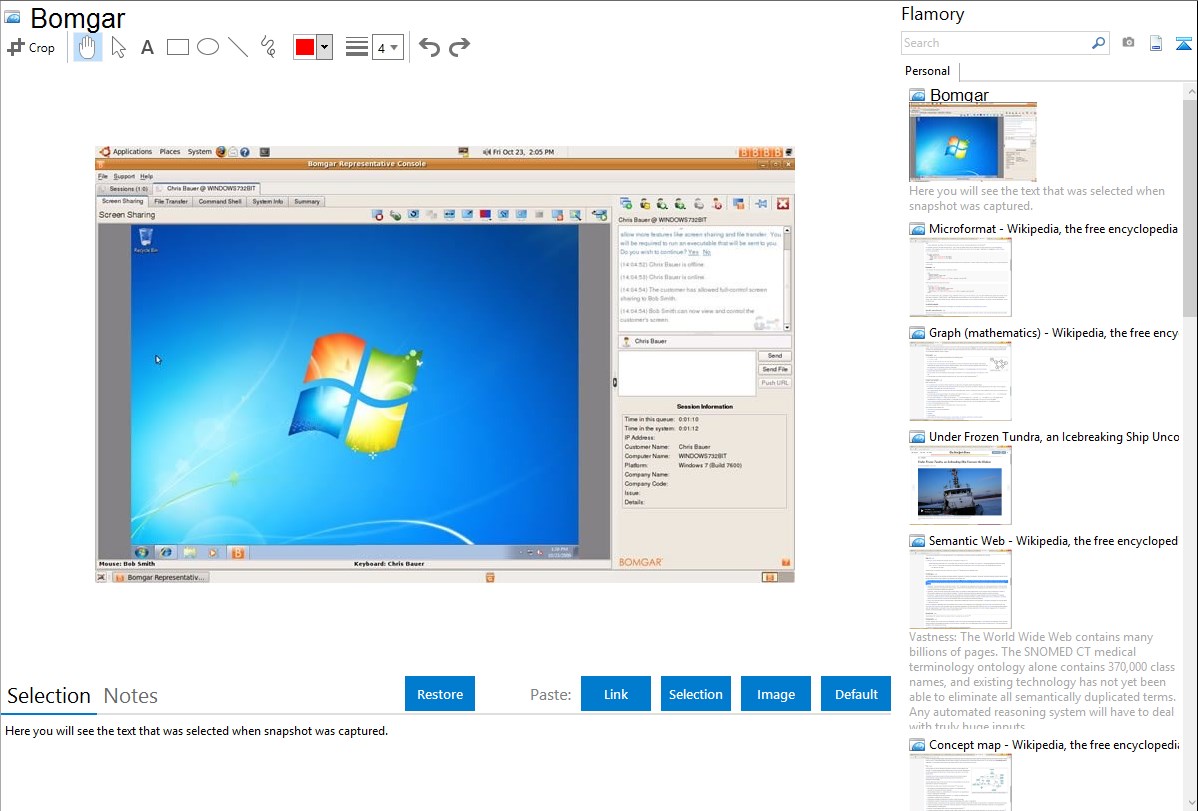The width and height of the screenshot is (1198, 811).
Task: Open the Microformat Wikipedia snapshot title
Action: pyautogui.click(x=1053, y=229)
